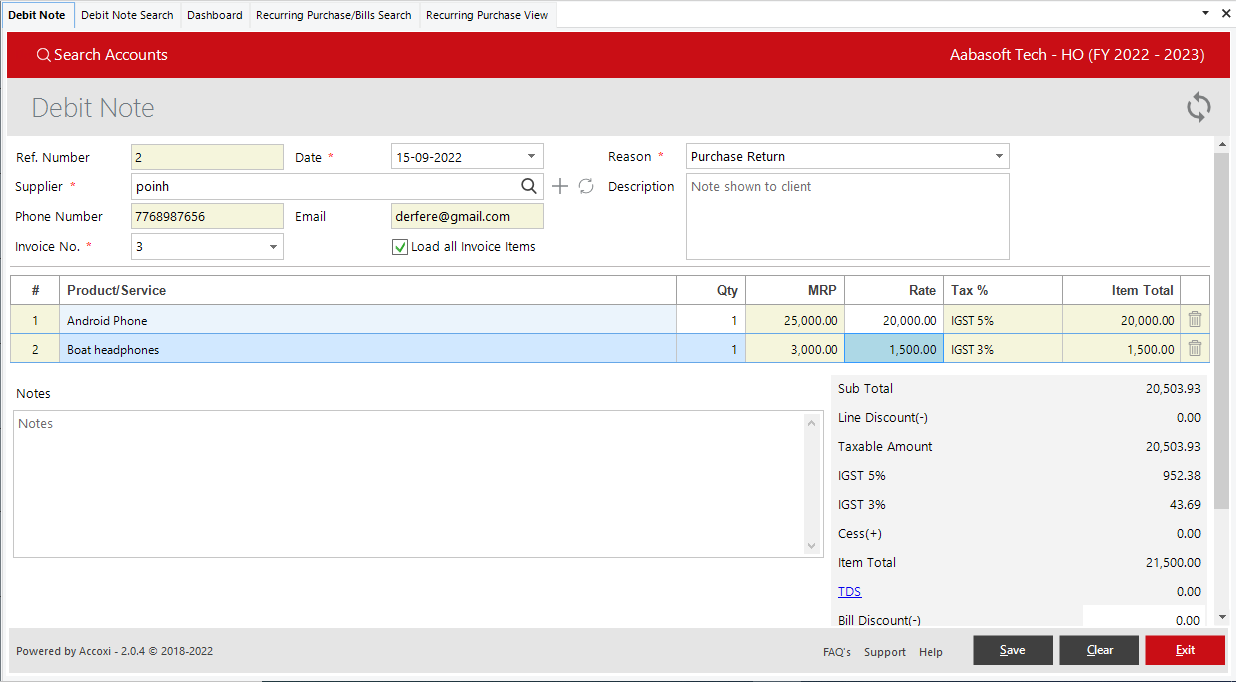Click the Android Phone product cell
The height and width of the screenshot is (682, 1236).
pyautogui.click(x=368, y=320)
